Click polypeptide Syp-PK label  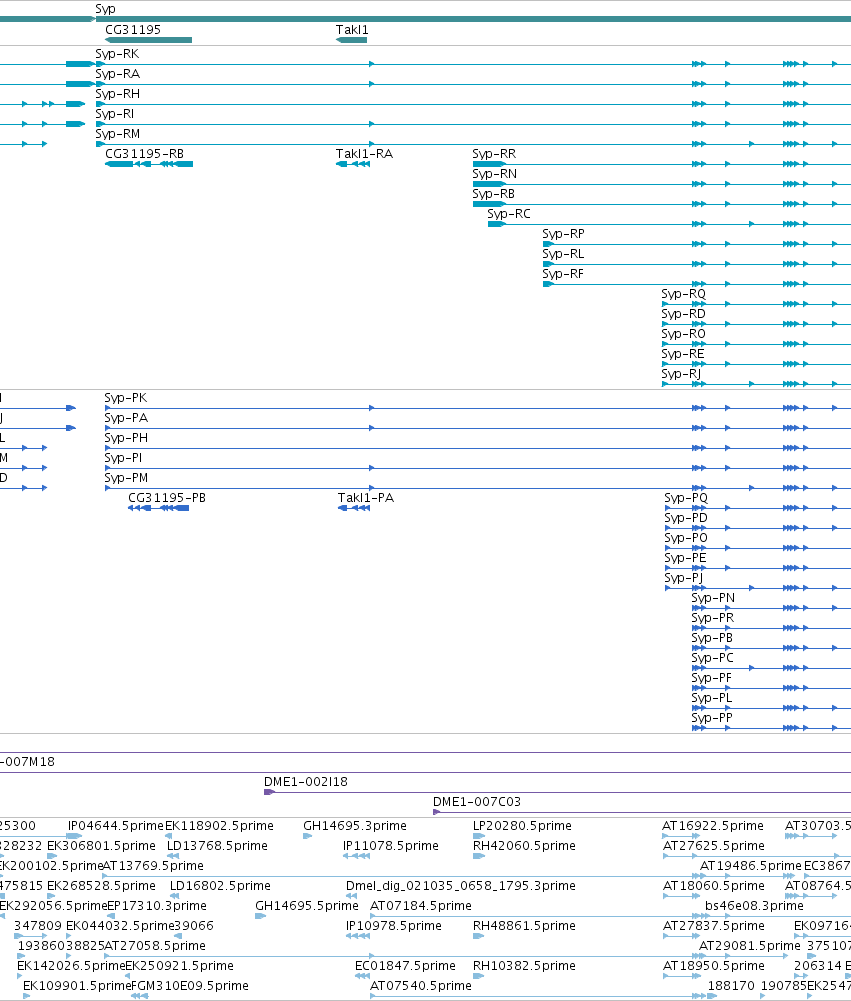126,398
